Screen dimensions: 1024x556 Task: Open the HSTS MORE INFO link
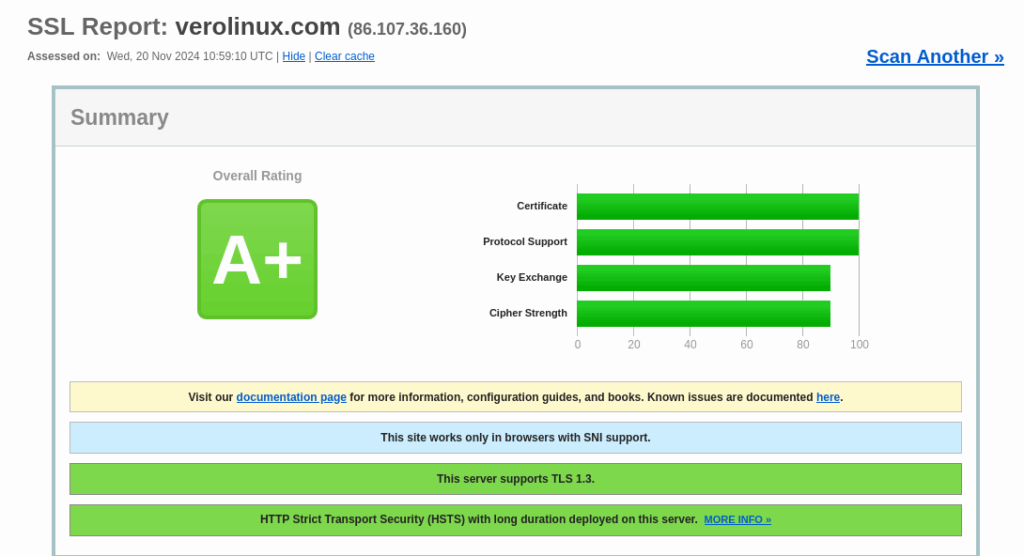click(737, 520)
